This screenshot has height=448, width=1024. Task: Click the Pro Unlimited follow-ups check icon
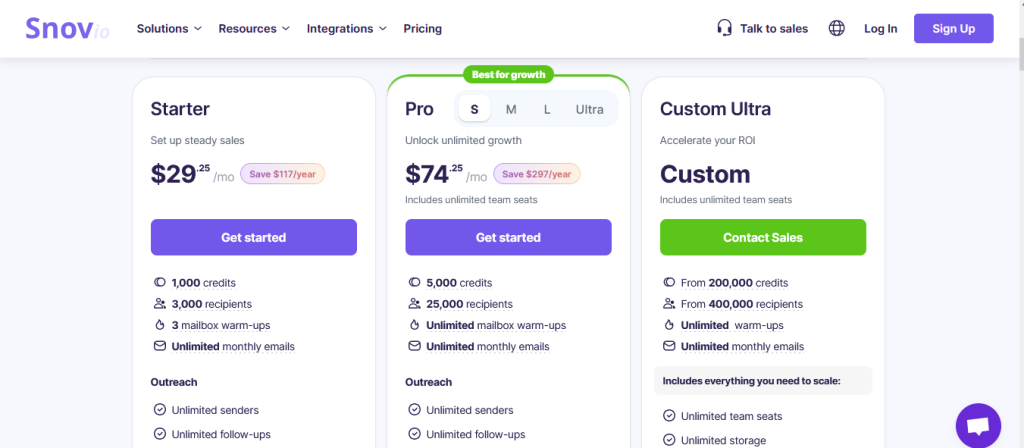tap(414, 434)
